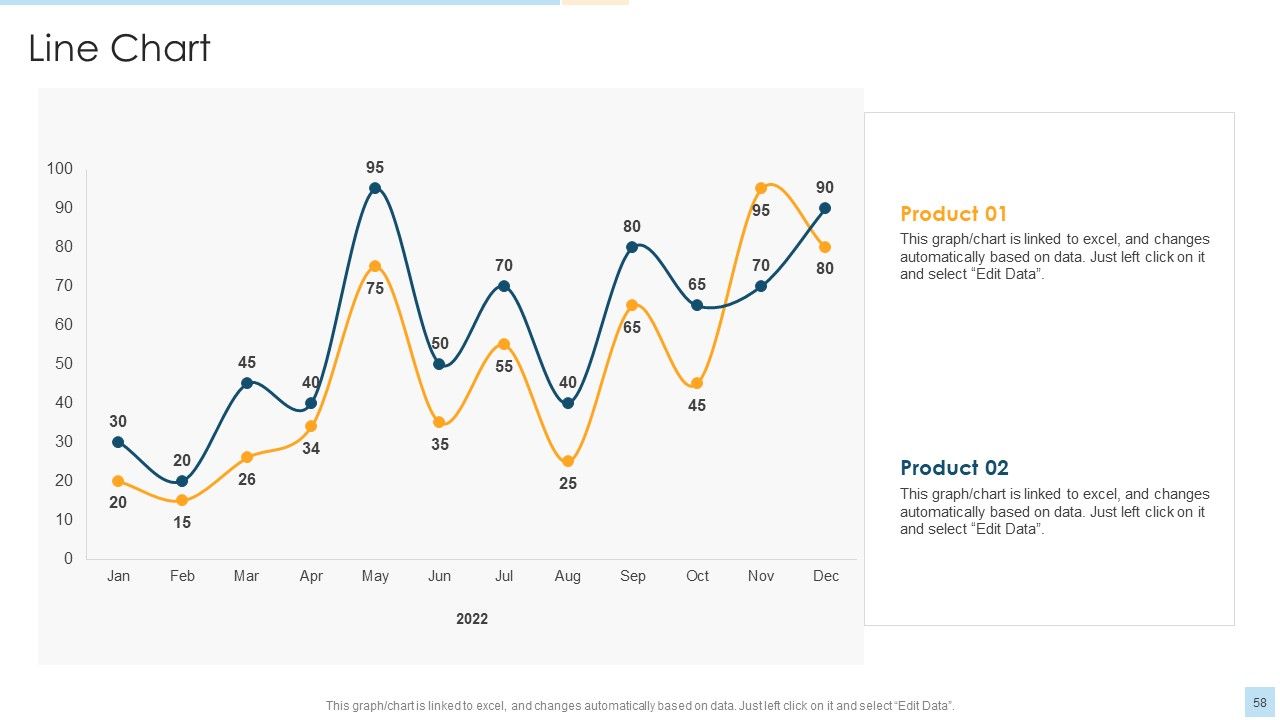This screenshot has height=720, width=1280.
Task: Select the May data point labeled 95
Action: 375,188
